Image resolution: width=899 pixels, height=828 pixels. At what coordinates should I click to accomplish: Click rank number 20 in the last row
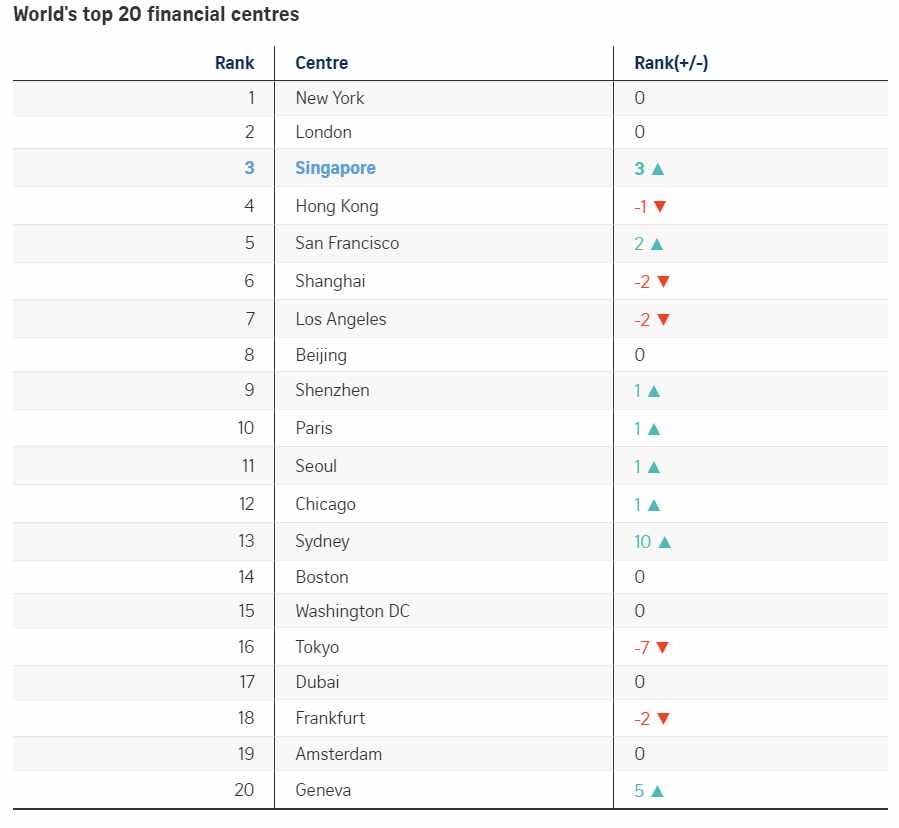click(244, 790)
